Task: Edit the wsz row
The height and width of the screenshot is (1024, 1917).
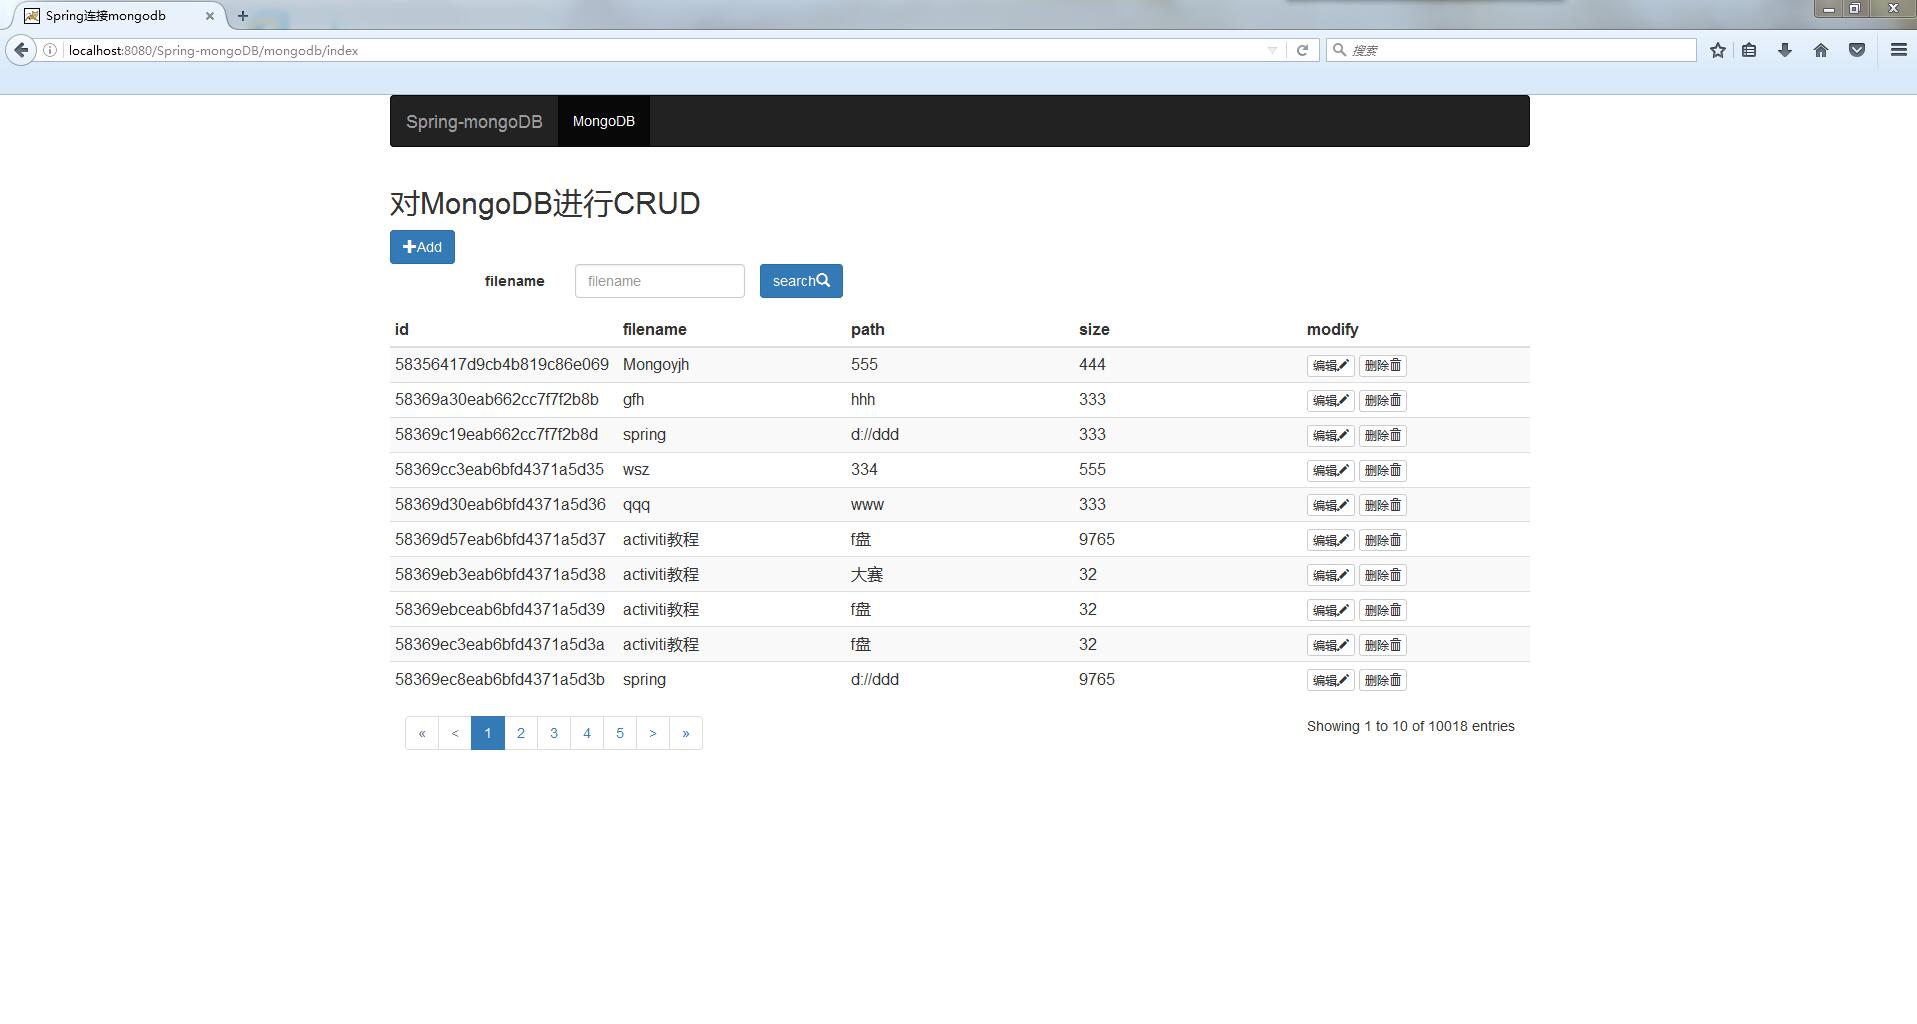Action: click(1330, 470)
